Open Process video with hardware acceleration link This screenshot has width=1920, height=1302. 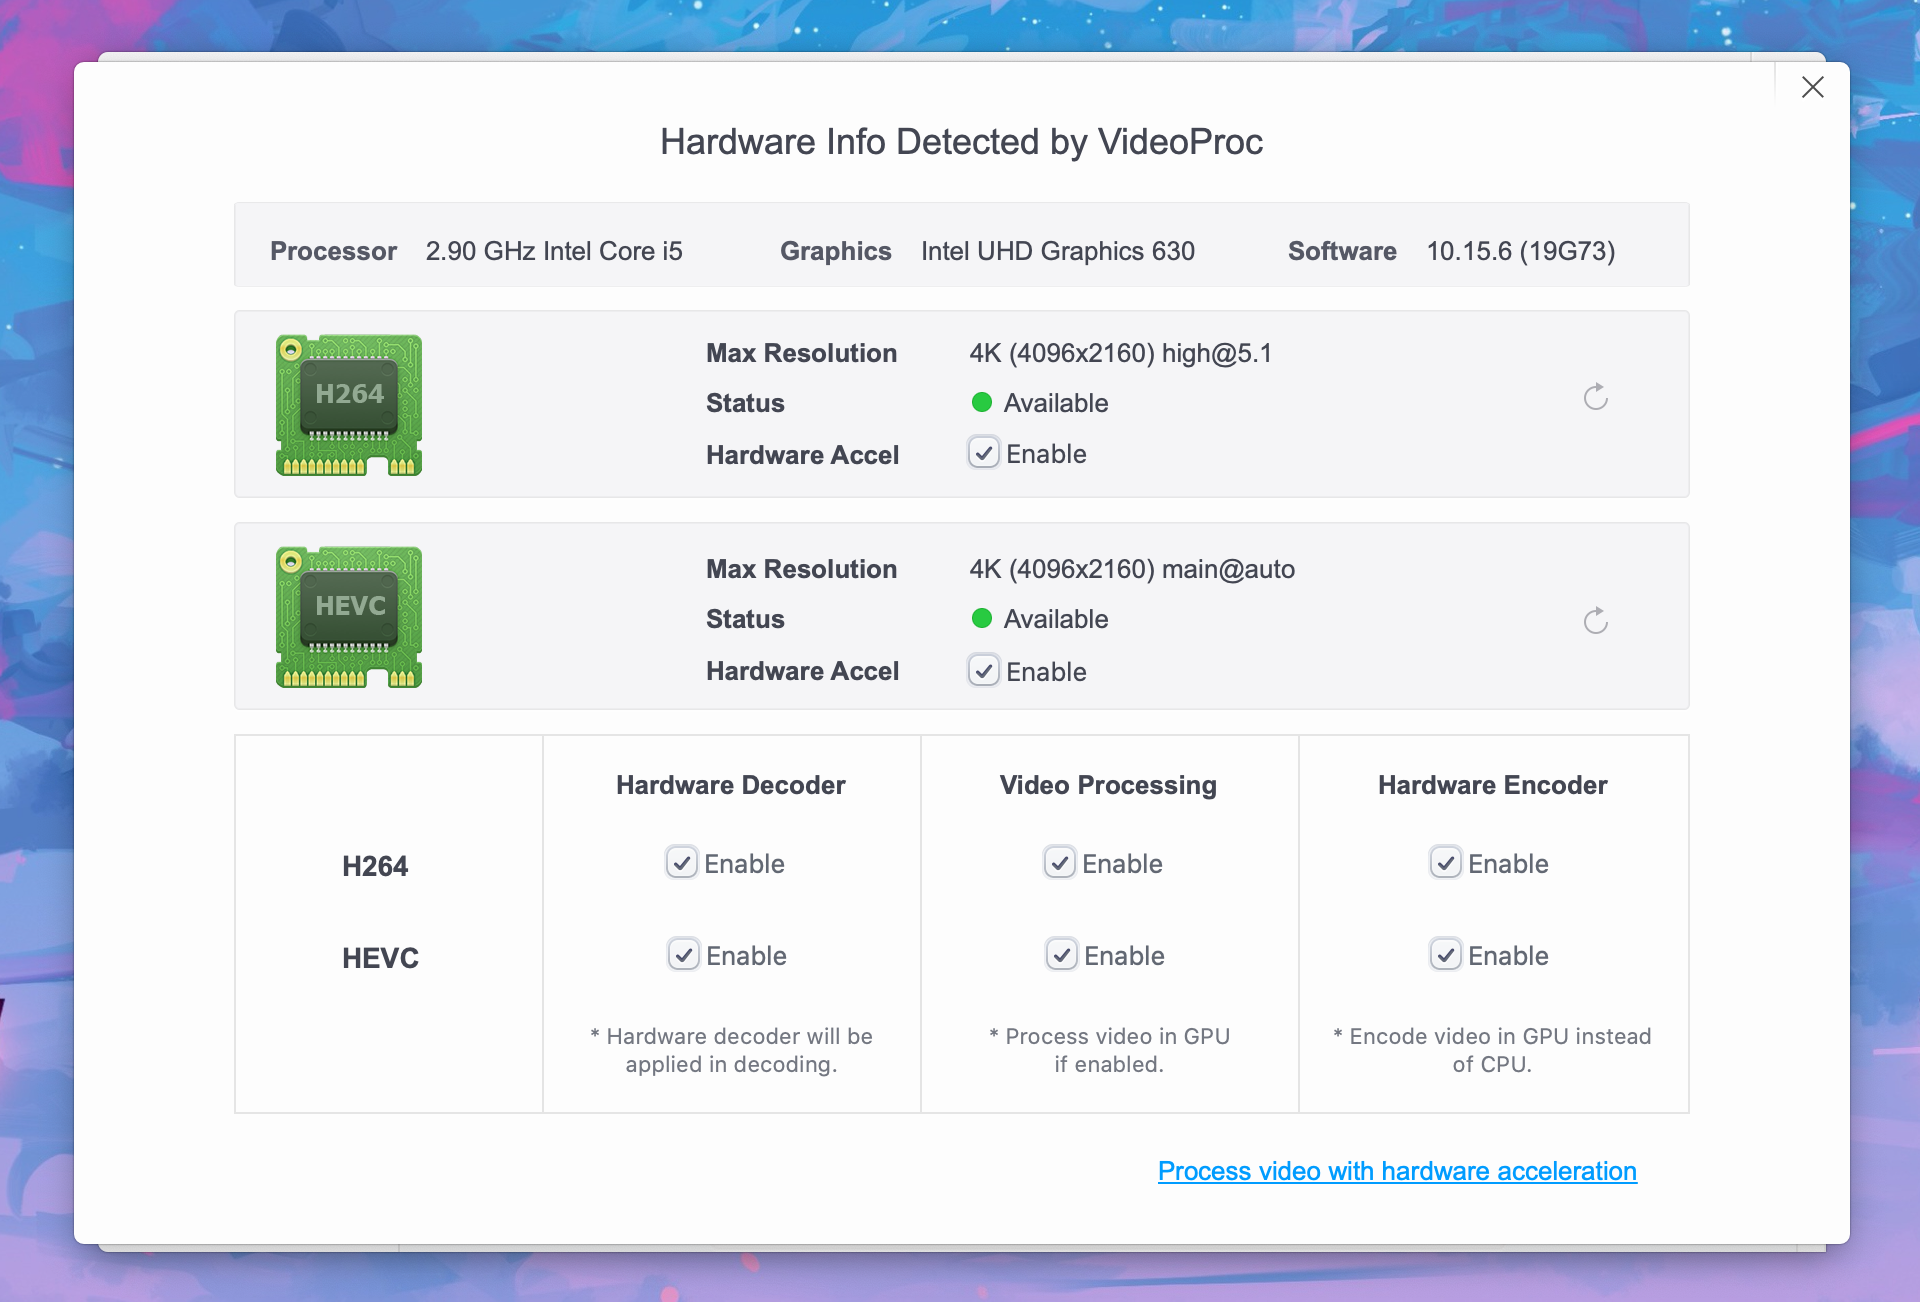tap(1397, 1171)
